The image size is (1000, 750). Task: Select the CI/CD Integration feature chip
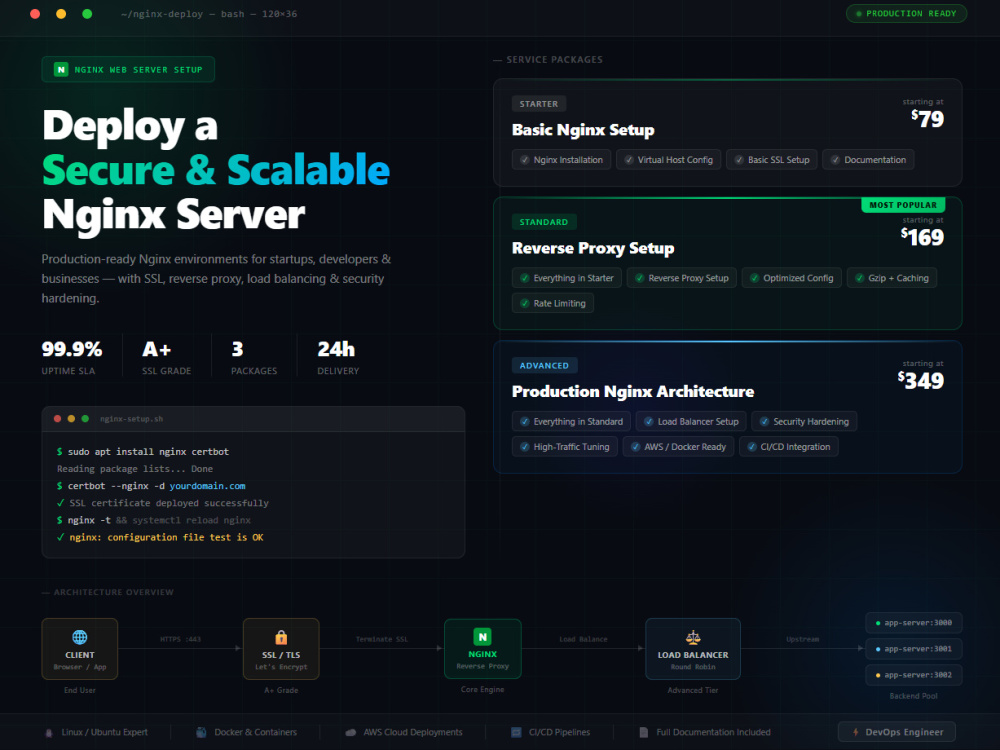[x=789, y=447]
